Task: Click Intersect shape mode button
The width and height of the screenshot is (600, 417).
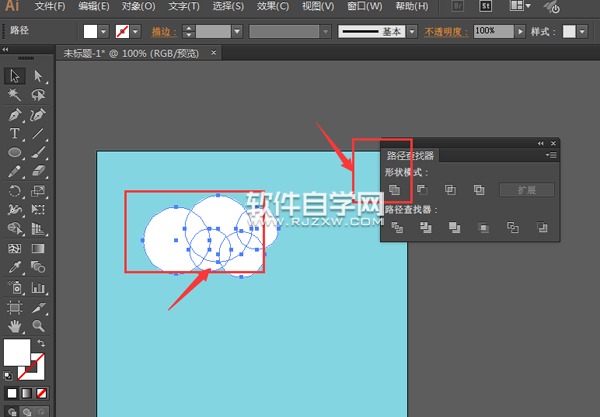Action: pos(450,190)
